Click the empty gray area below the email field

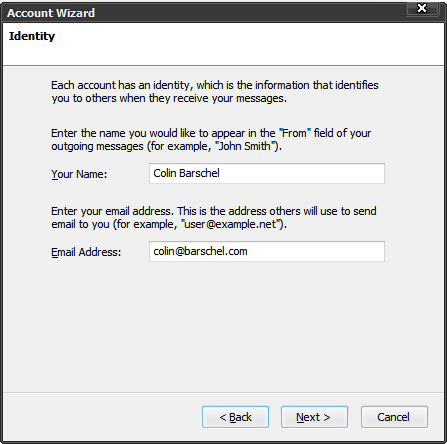pyautogui.click(x=223, y=327)
